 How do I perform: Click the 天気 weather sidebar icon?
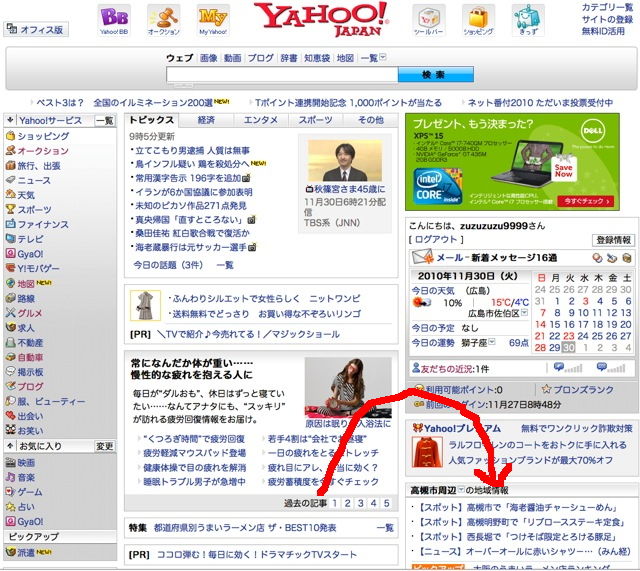10,195
